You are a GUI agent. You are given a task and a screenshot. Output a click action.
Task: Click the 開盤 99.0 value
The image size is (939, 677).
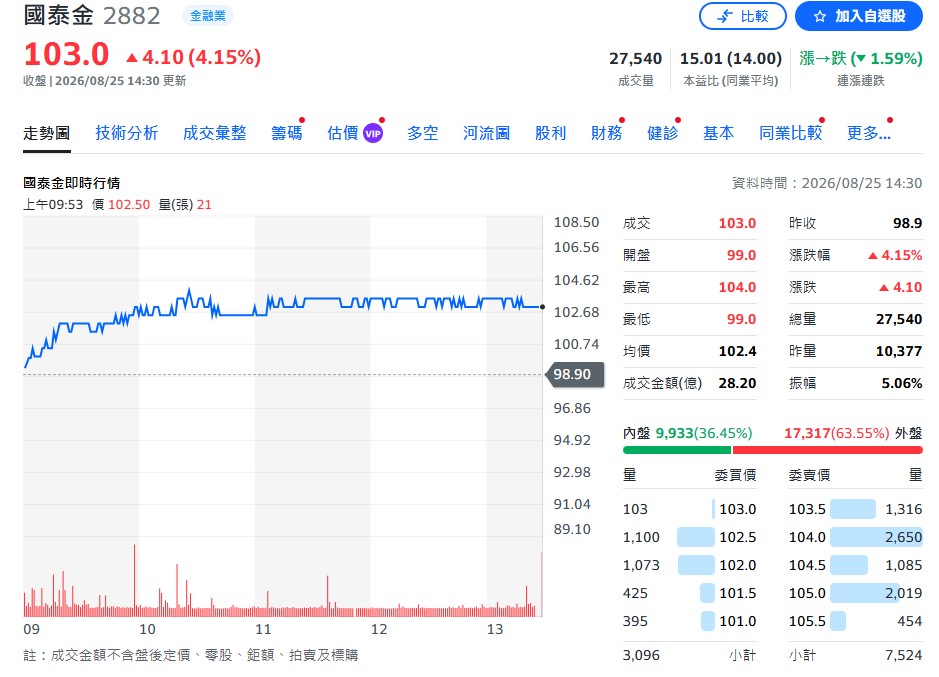pos(741,255)
